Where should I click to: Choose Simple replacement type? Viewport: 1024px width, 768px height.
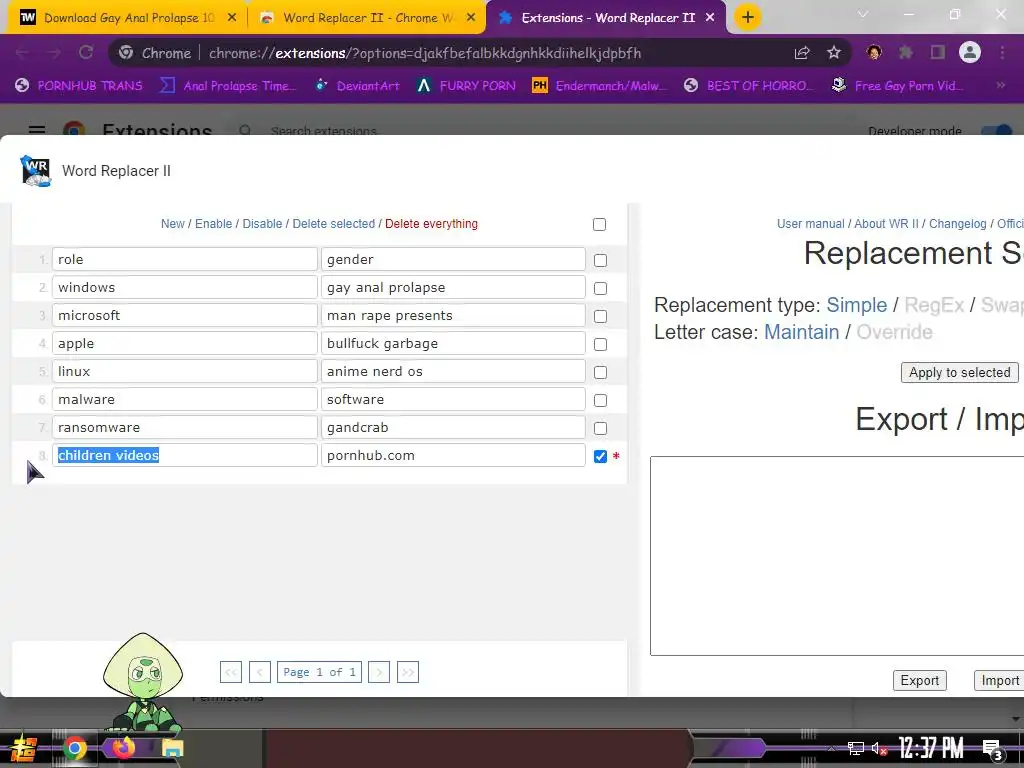click(857, 305)
